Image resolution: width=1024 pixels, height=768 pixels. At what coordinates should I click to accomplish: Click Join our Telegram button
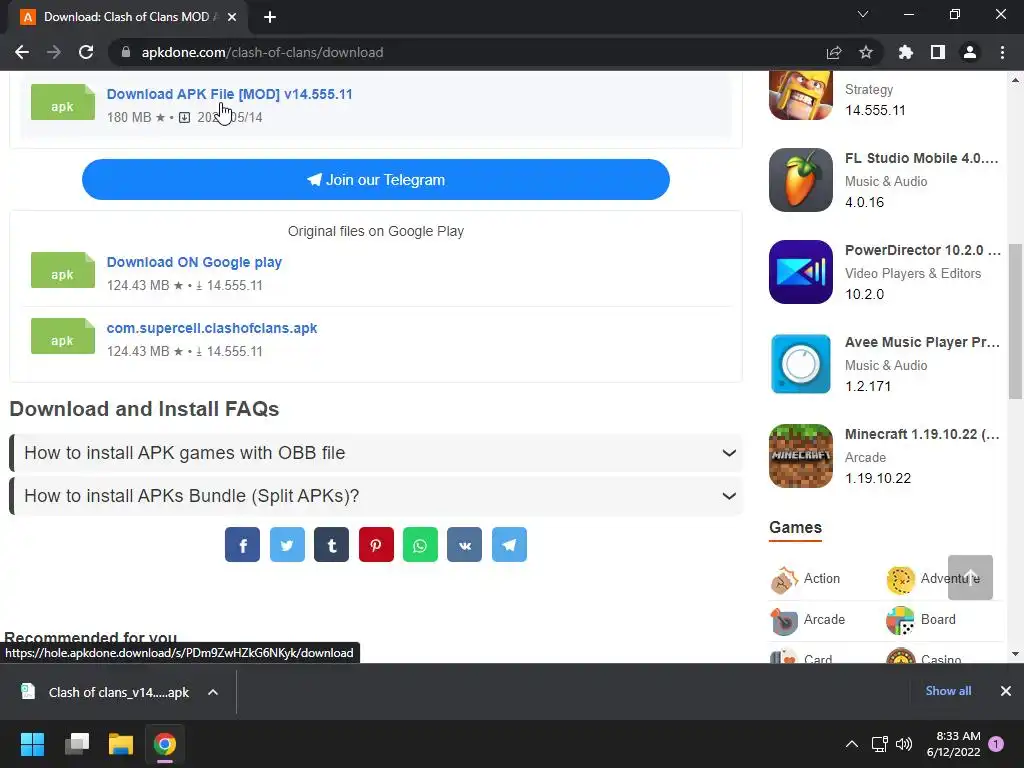376,180
